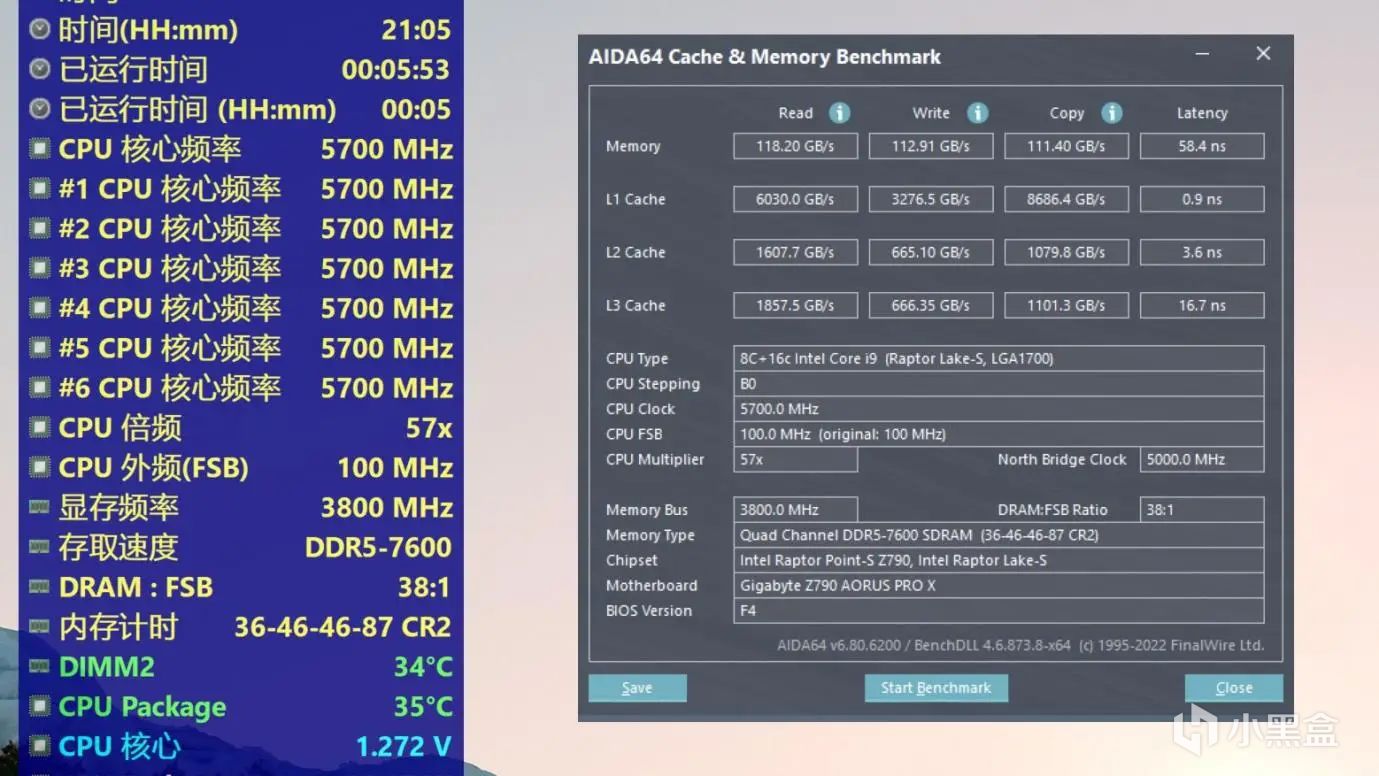
Task: Click the AIDA64 Cache & Memory Benchmark title
Action: click(764, 57)
